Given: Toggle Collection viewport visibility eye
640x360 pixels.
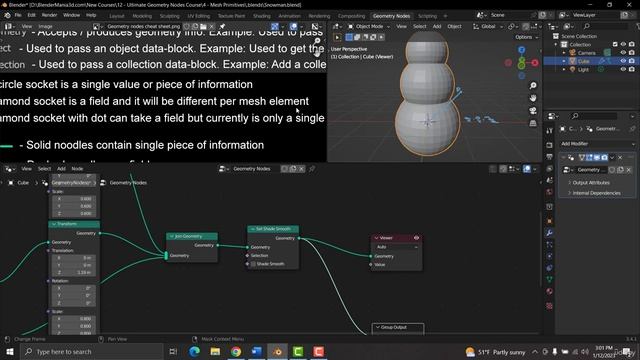Looking at the screenshot, I should coord(623,44).
